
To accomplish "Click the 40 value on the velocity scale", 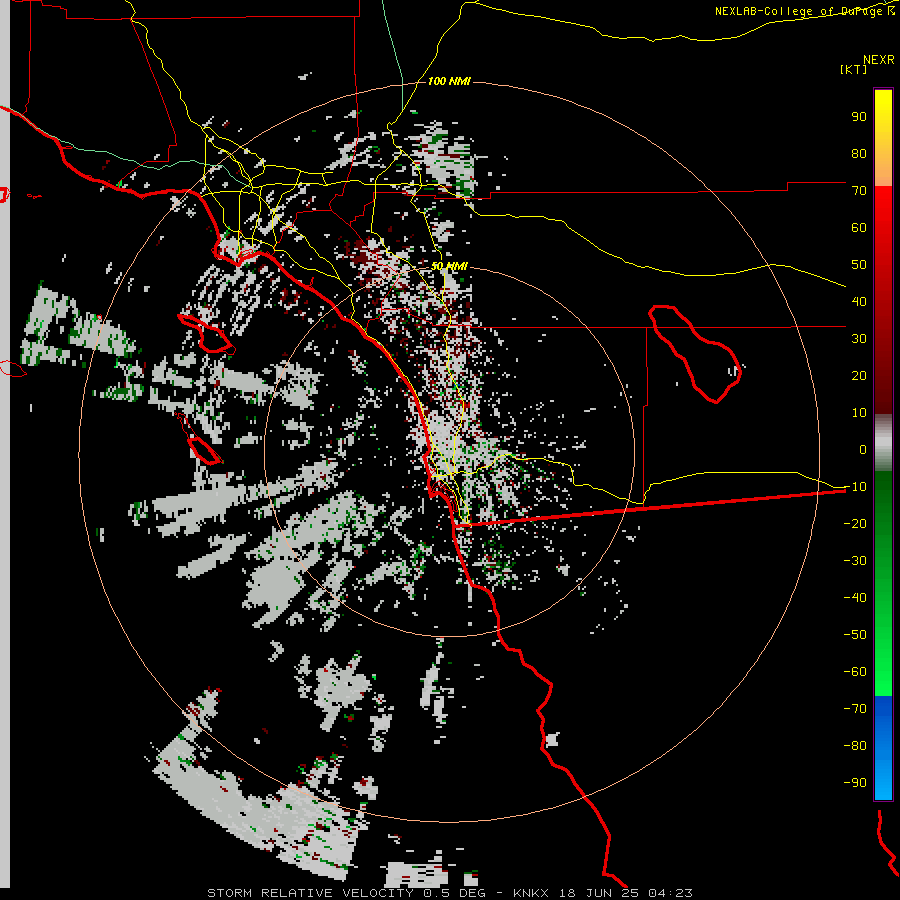I will tap(859, 302).
